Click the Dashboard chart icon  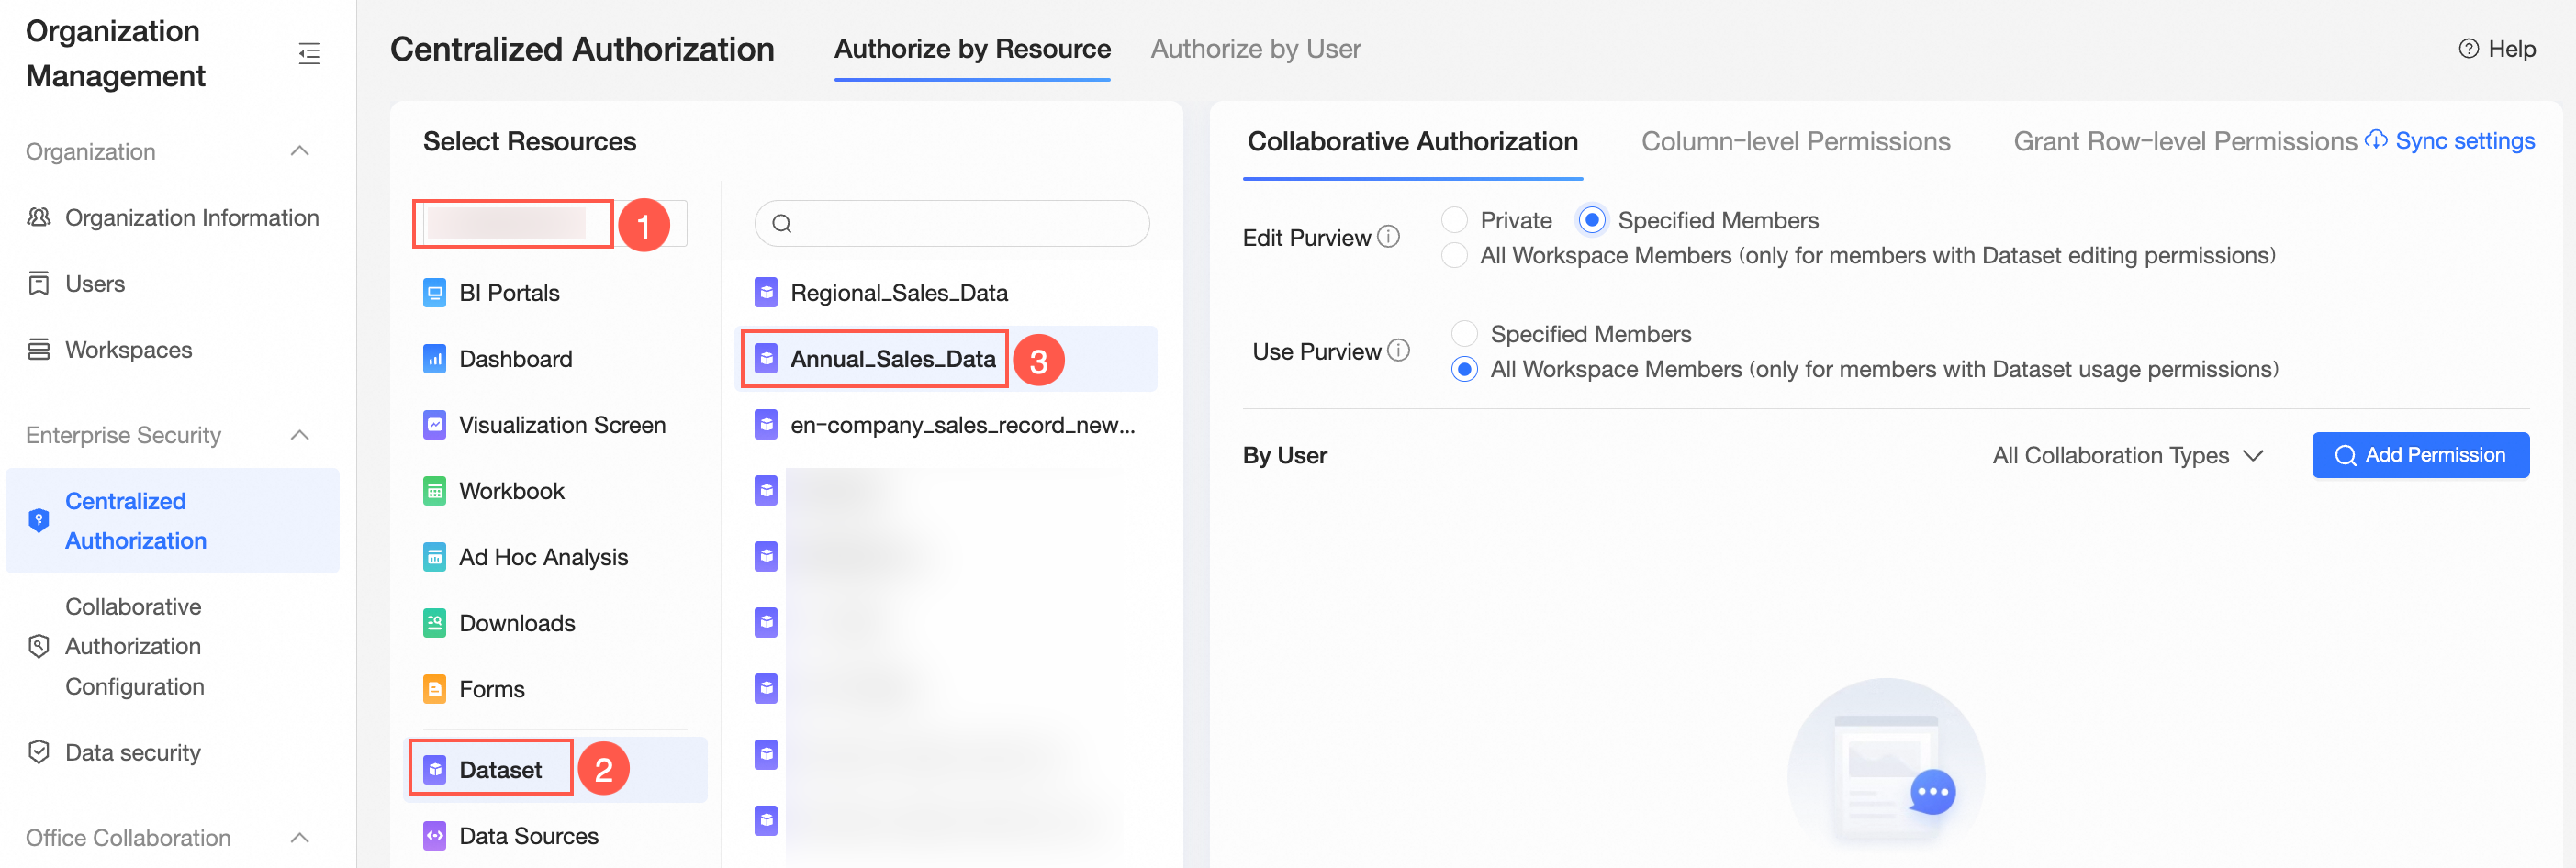(435, 359)
